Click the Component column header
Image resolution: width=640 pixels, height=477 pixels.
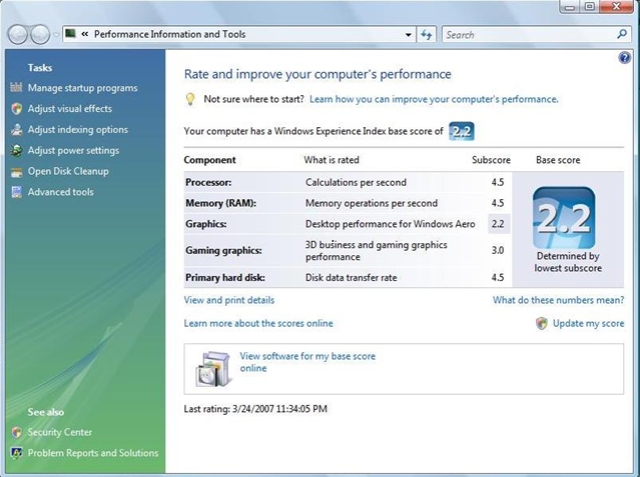click(x=210, y=160)
